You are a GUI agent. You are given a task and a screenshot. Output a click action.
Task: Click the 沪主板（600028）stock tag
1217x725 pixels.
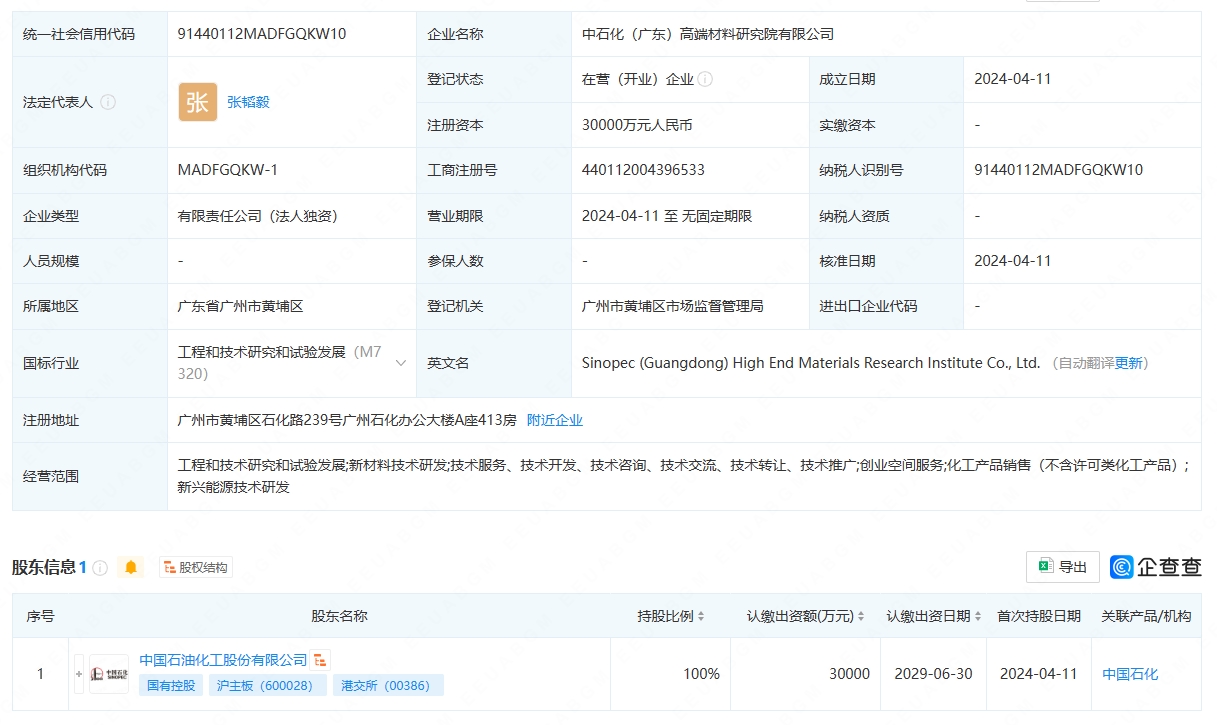(x=267, y=685)
